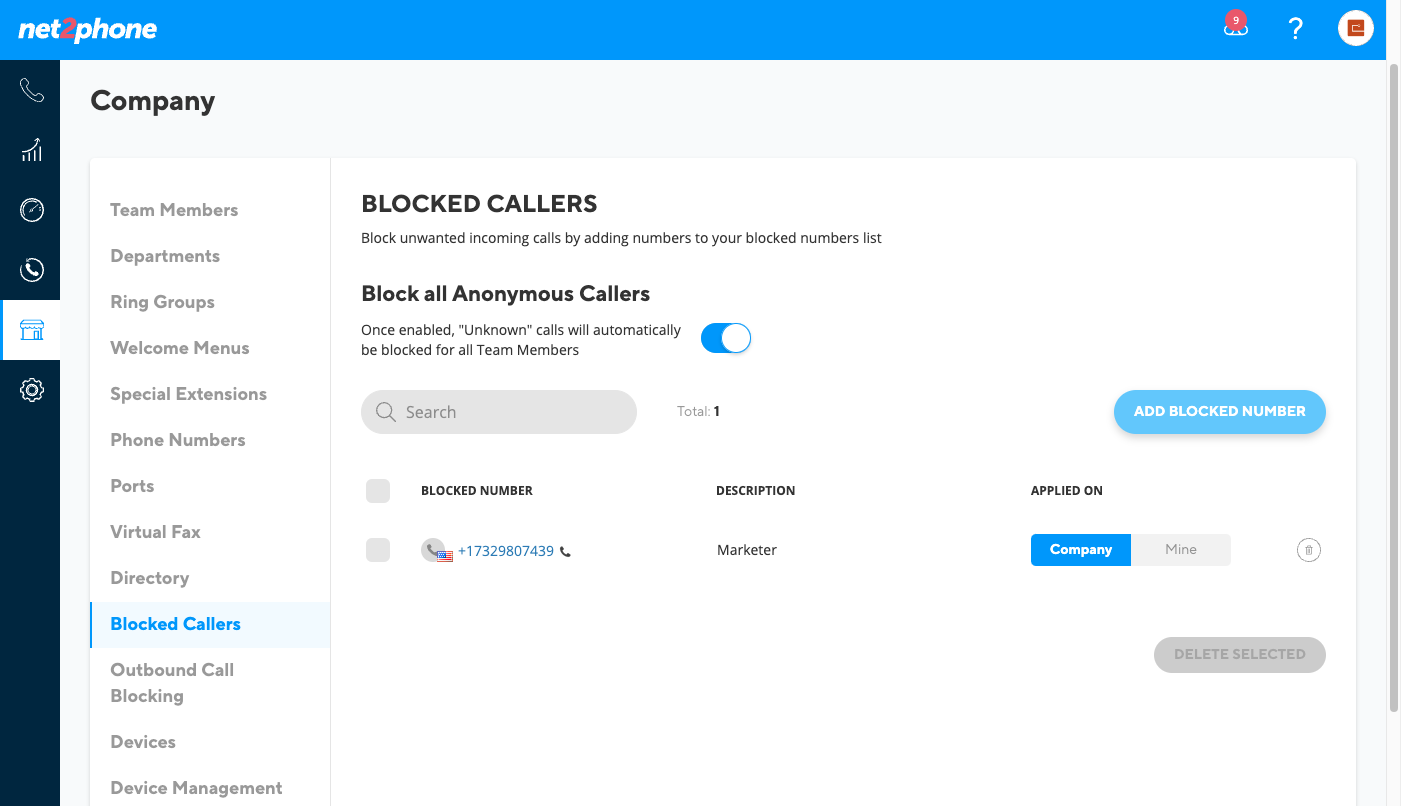Click the Blocked Number column header

coord(477,491)
